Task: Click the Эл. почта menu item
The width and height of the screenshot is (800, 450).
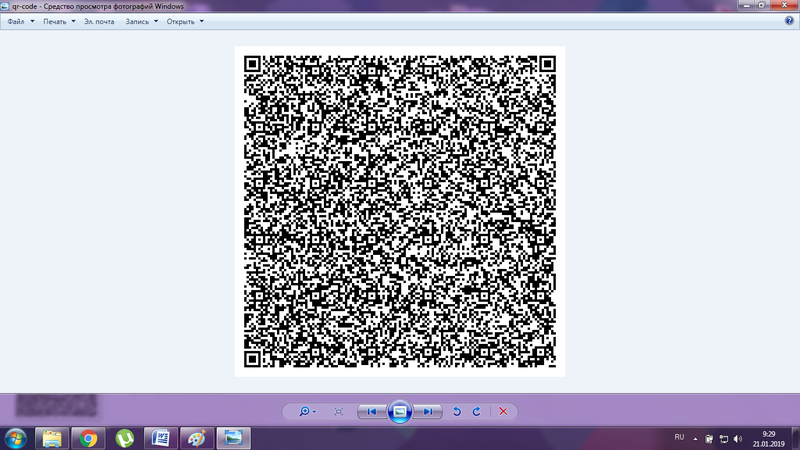Action: (99, 21)
